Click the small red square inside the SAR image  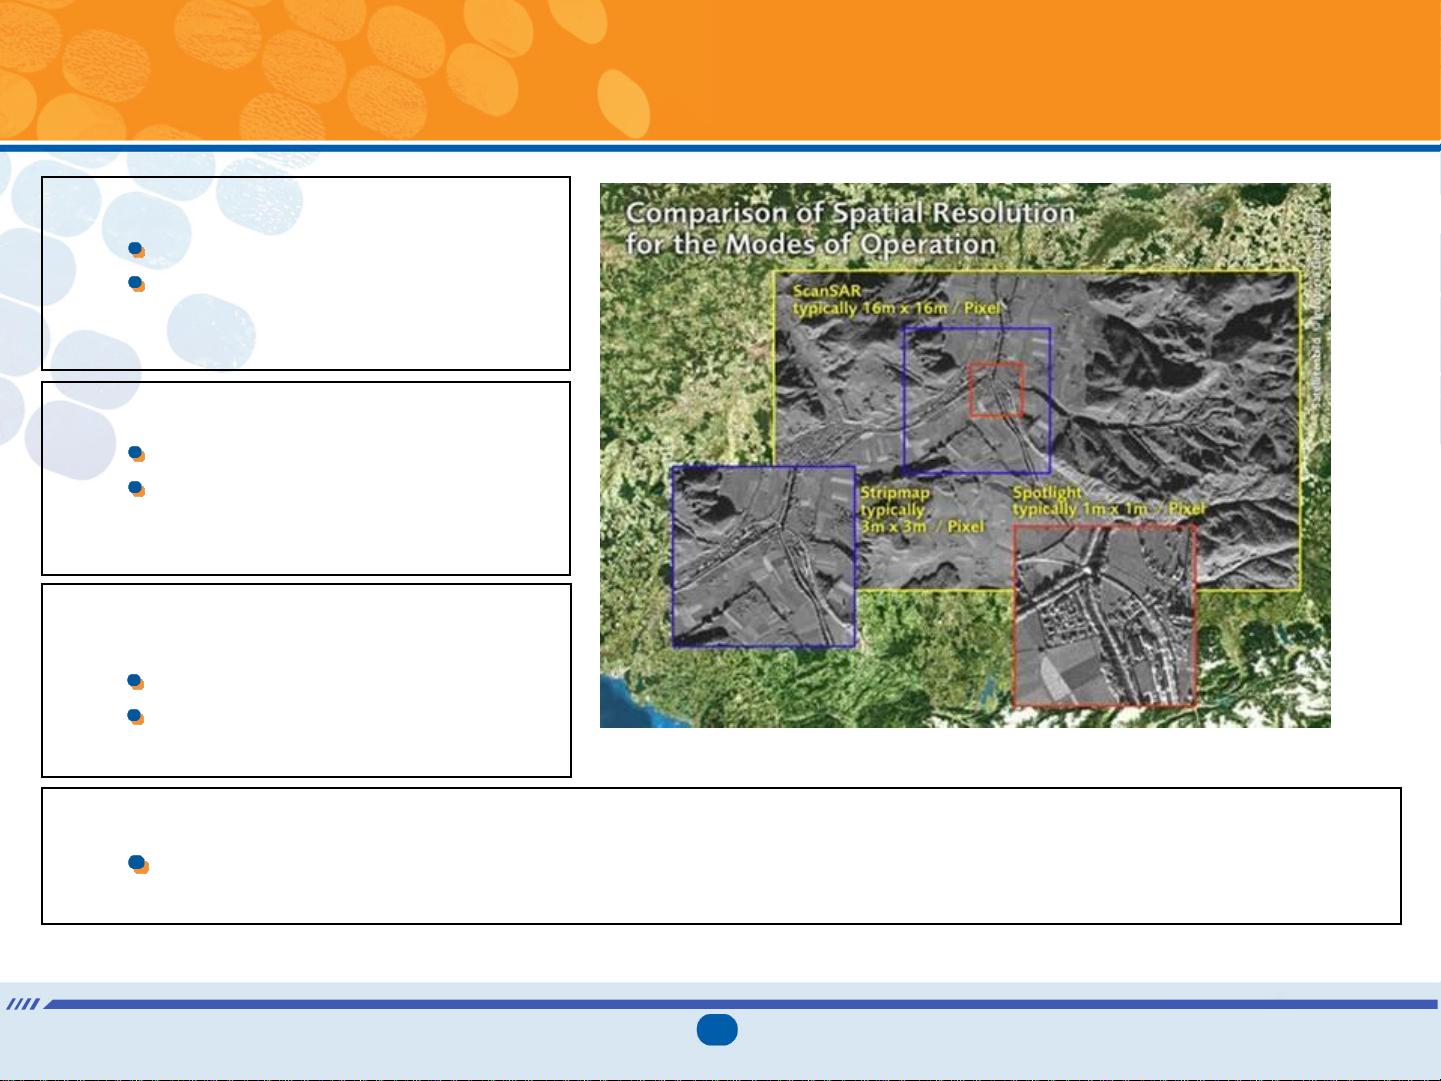coord(996,389)
